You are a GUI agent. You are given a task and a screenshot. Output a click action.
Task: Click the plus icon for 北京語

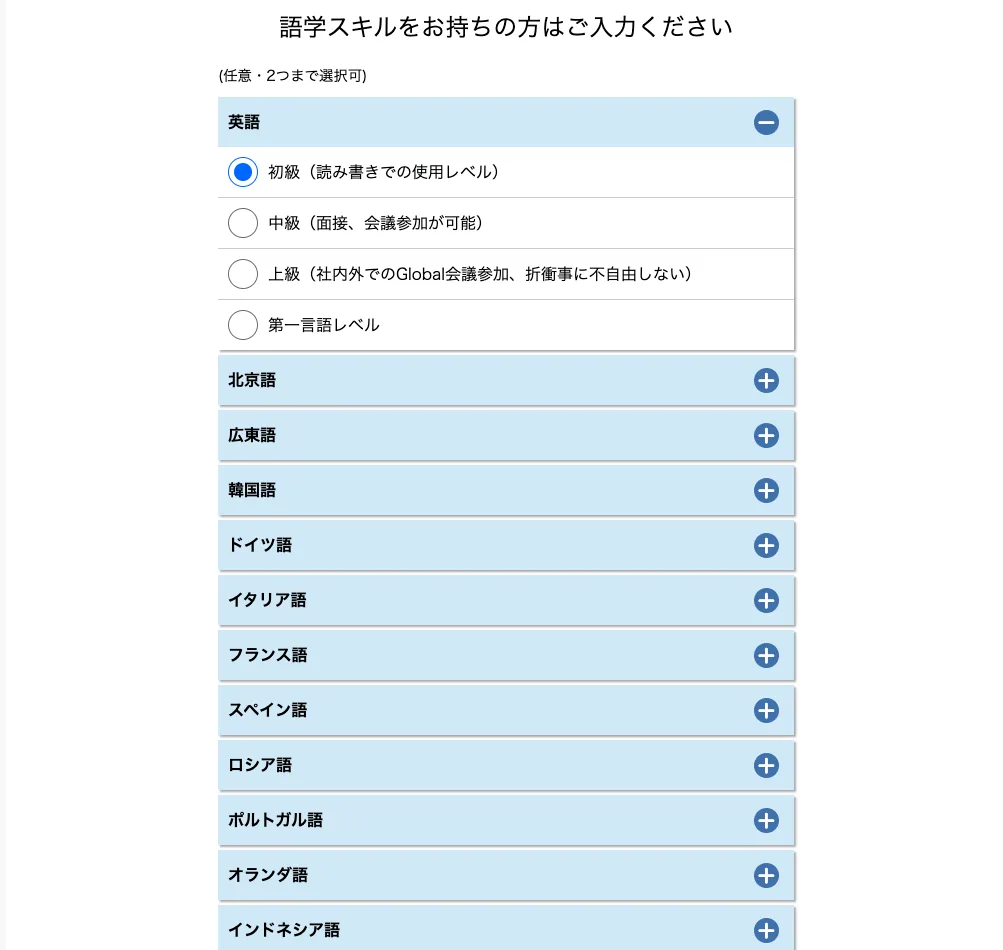(x=766, y=381)
